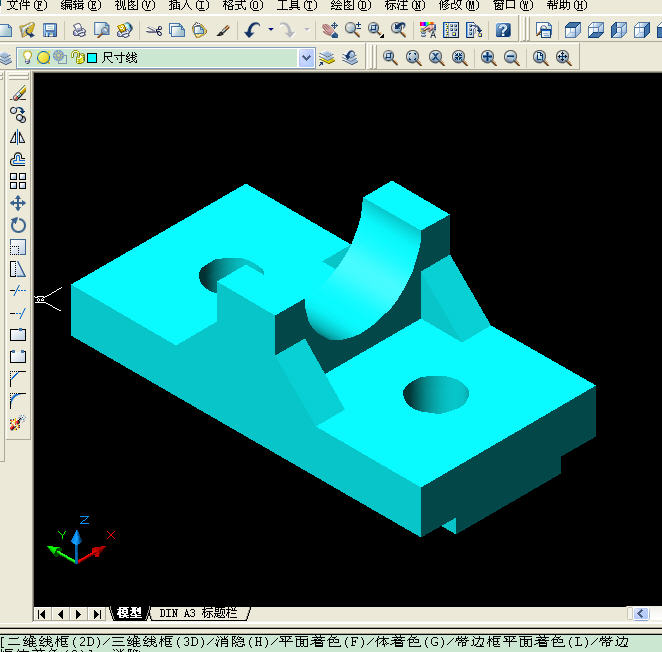This screenshot has width=662, height=652.
Task: Open the 格式(O) menu
Action: point(242,5)
